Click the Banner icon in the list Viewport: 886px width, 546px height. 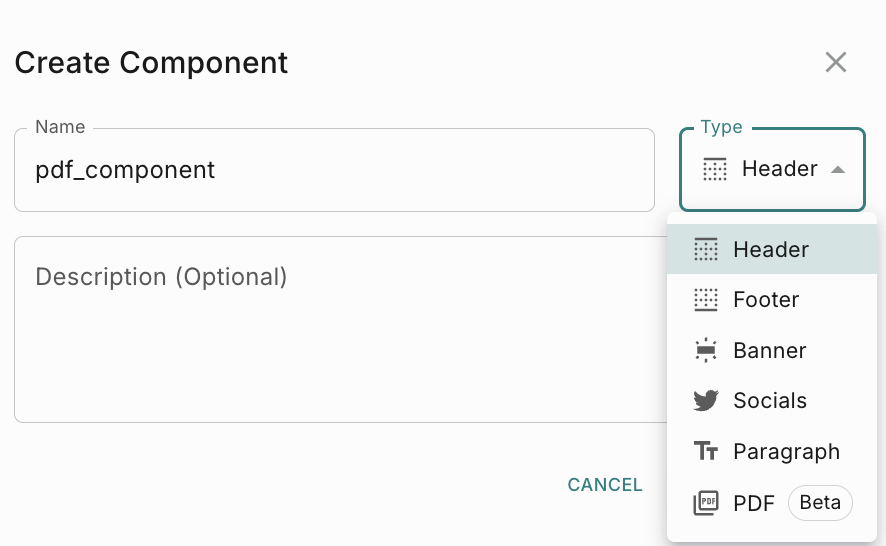(706, 351)
